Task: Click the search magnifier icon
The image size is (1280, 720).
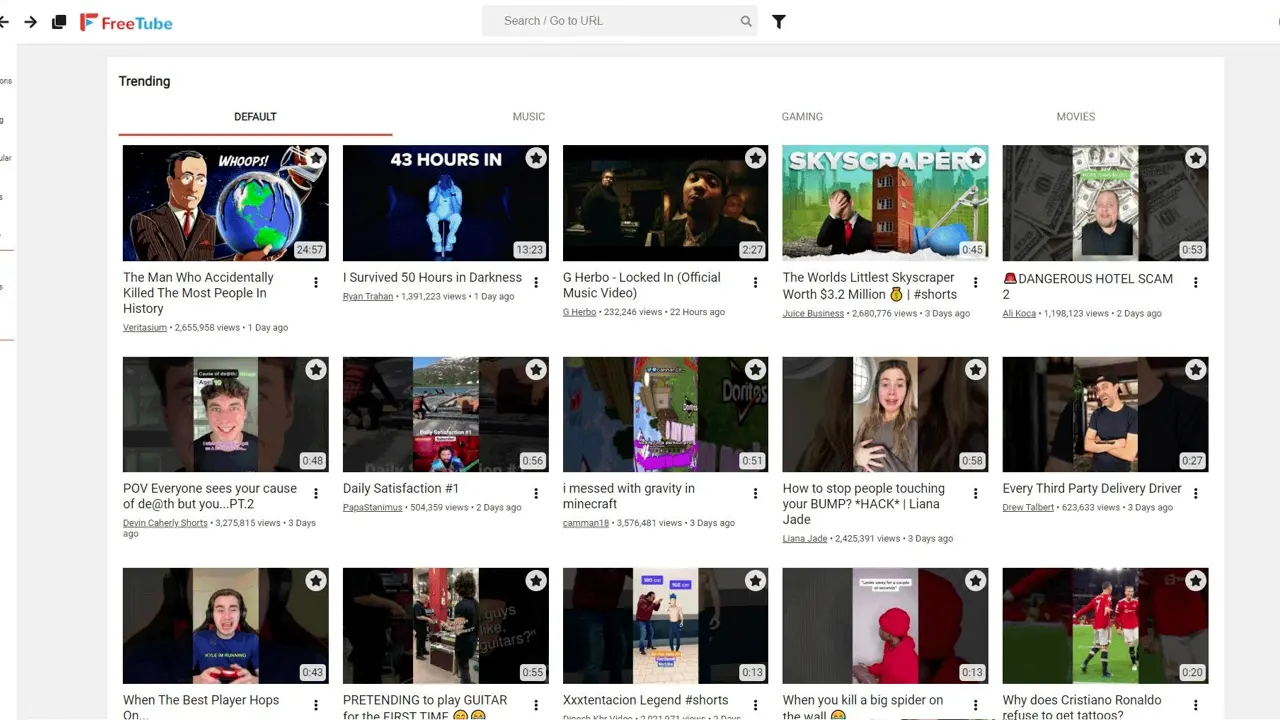Action: click(x=746, y=21)
